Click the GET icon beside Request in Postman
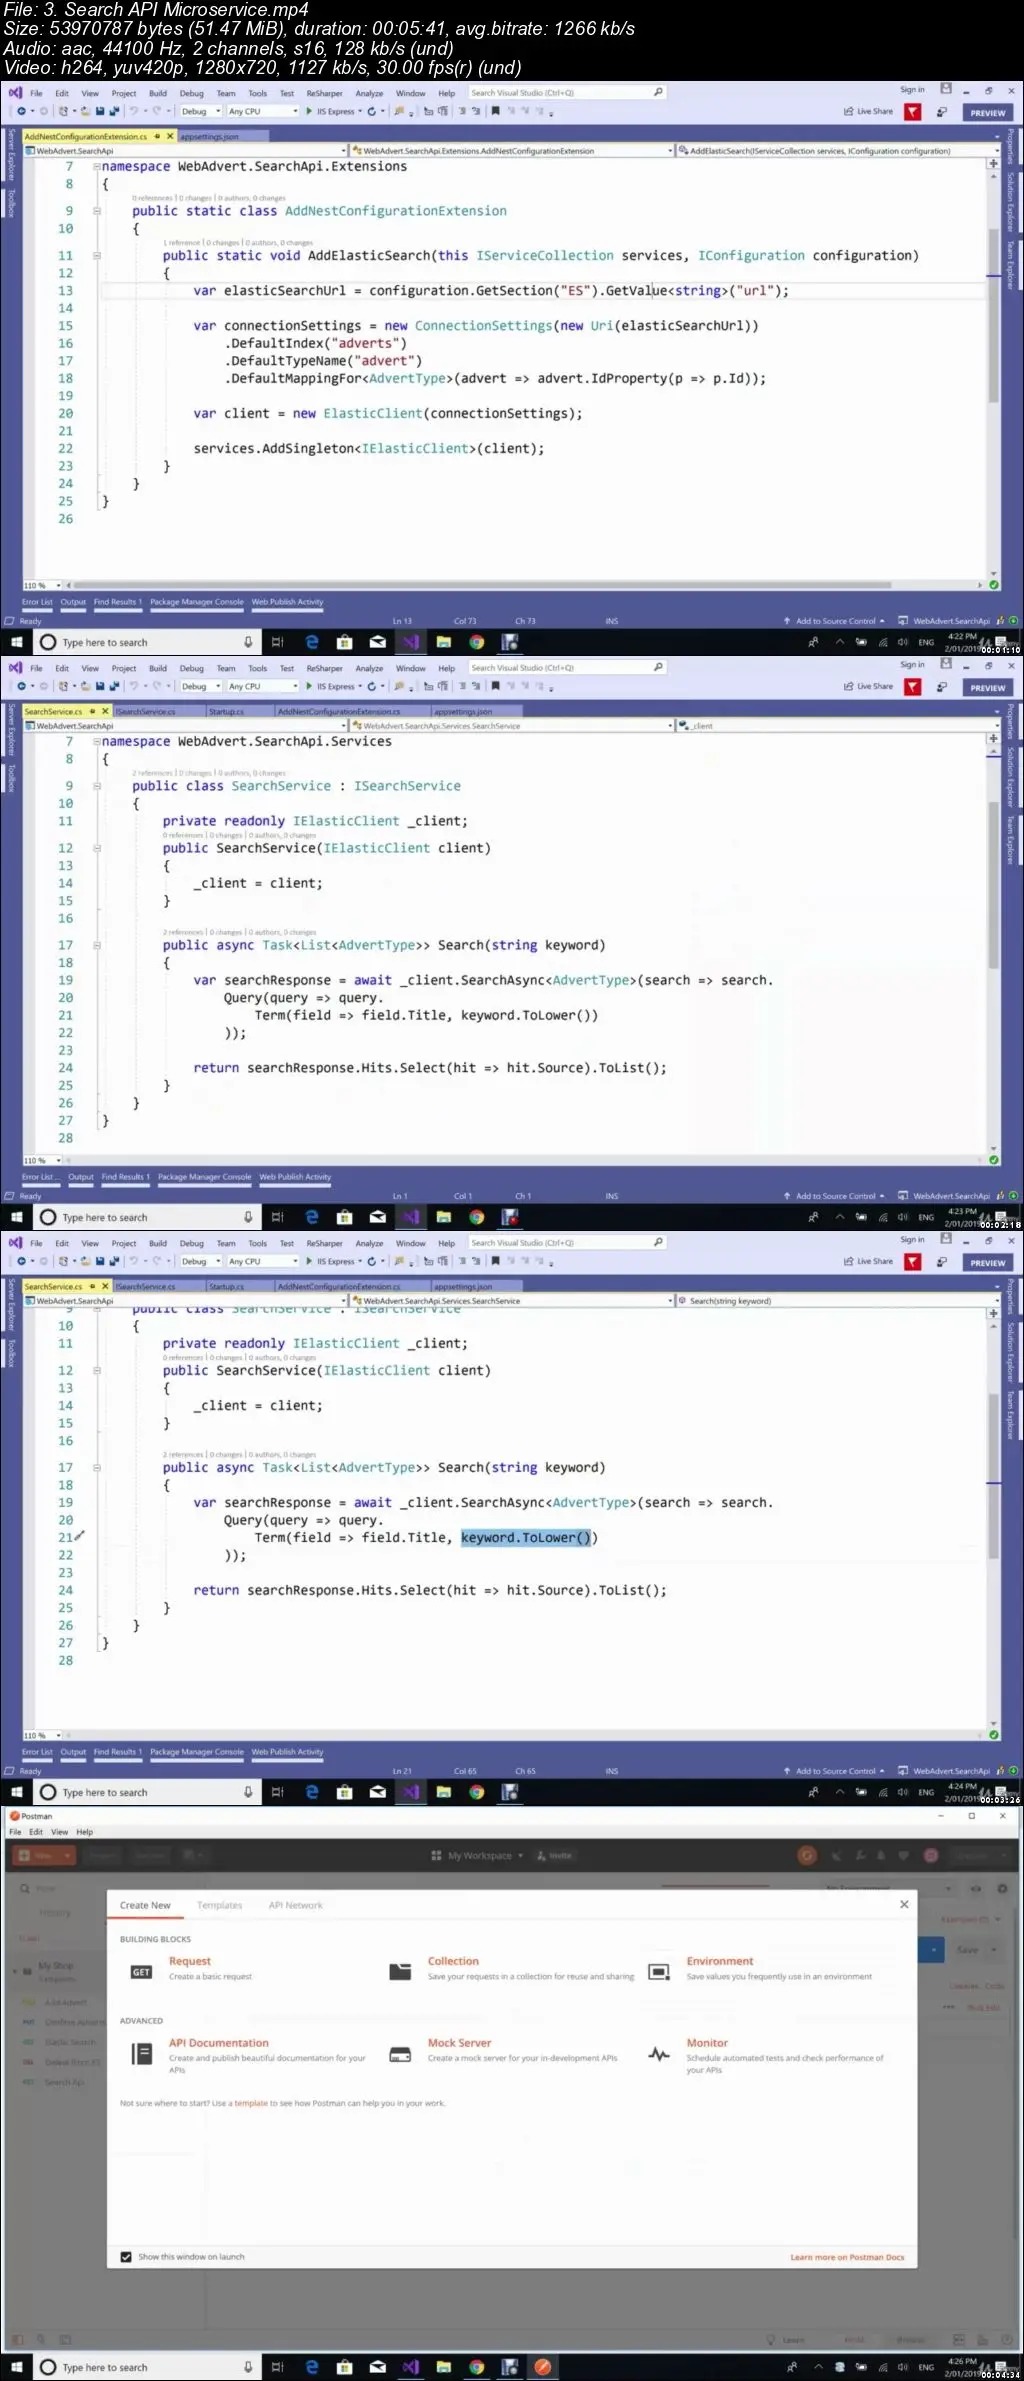The width and height of the screenshot is (1024, 2381). (x=141, y=1971)
